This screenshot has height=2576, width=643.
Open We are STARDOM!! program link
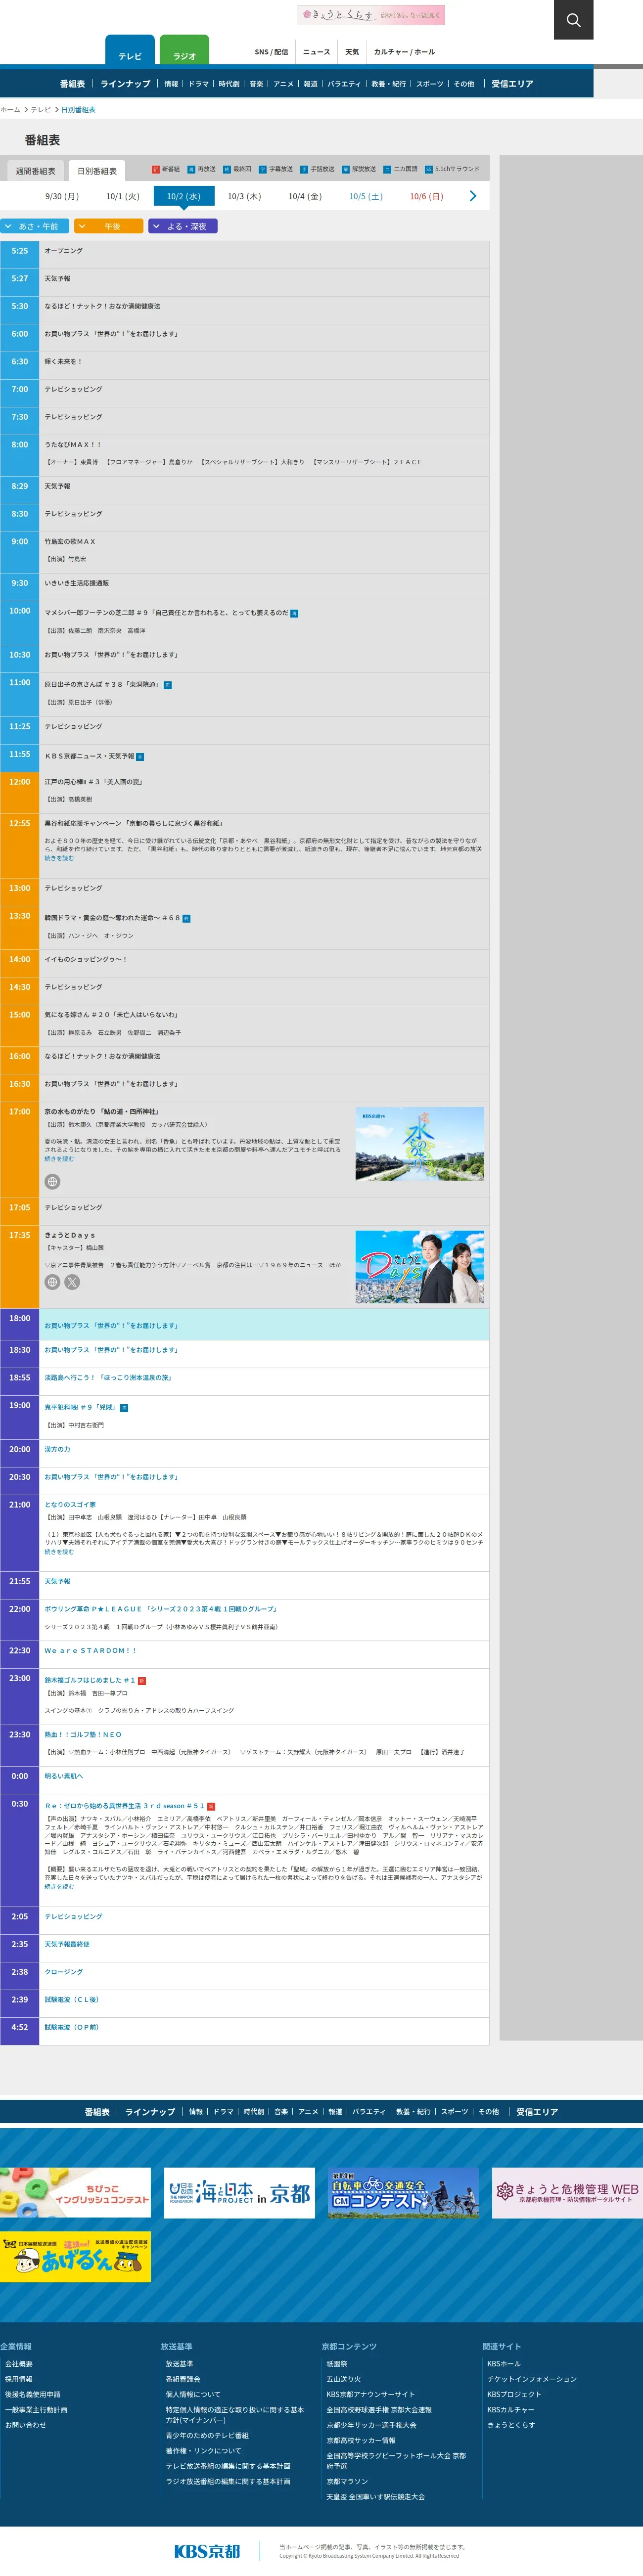click(90, 1651)
